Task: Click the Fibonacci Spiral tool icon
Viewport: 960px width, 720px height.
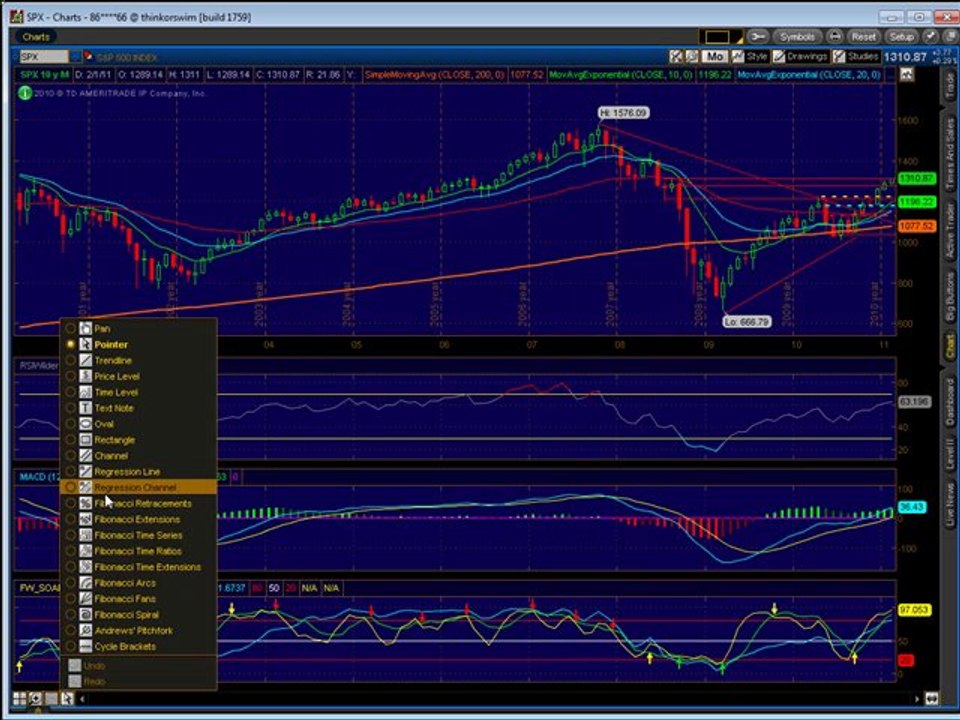Action: tap(85, 615)
